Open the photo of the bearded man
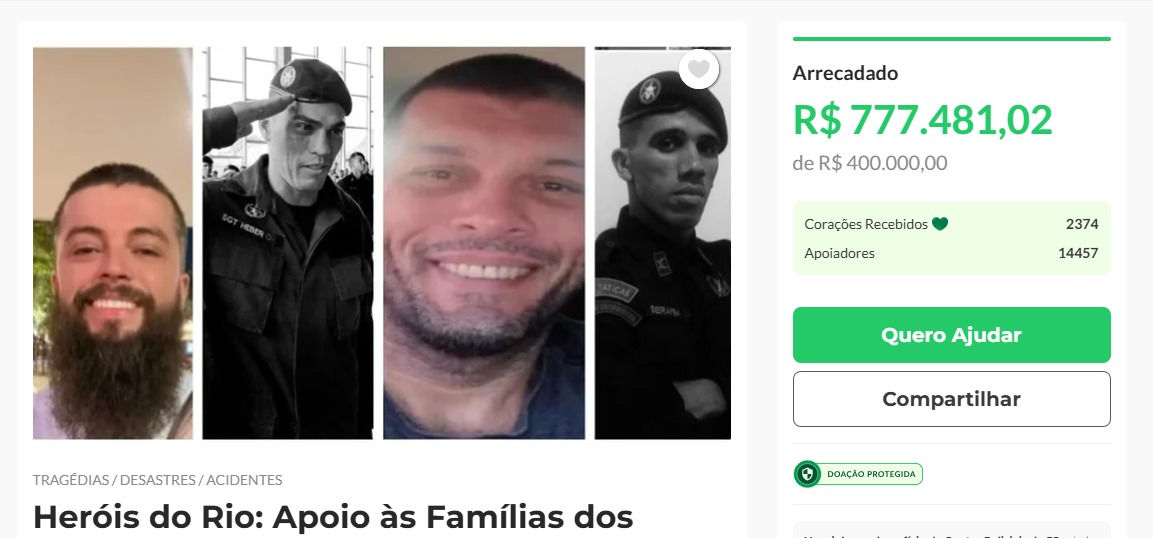The height and width of the screenshot is (538, 1153). click(x=113, y=243)
